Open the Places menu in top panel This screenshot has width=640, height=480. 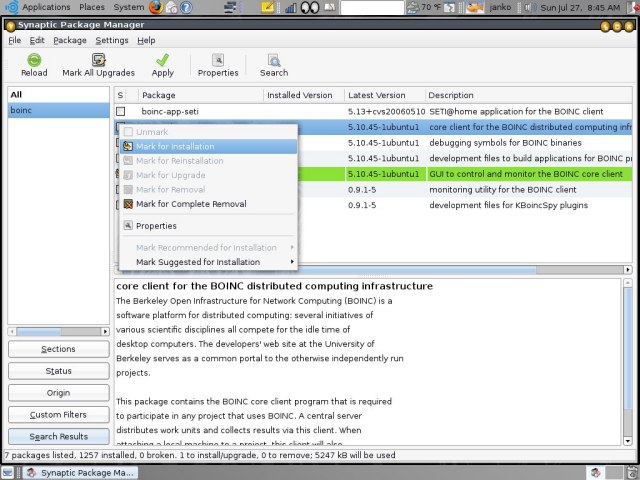click(x=92, y=7)
